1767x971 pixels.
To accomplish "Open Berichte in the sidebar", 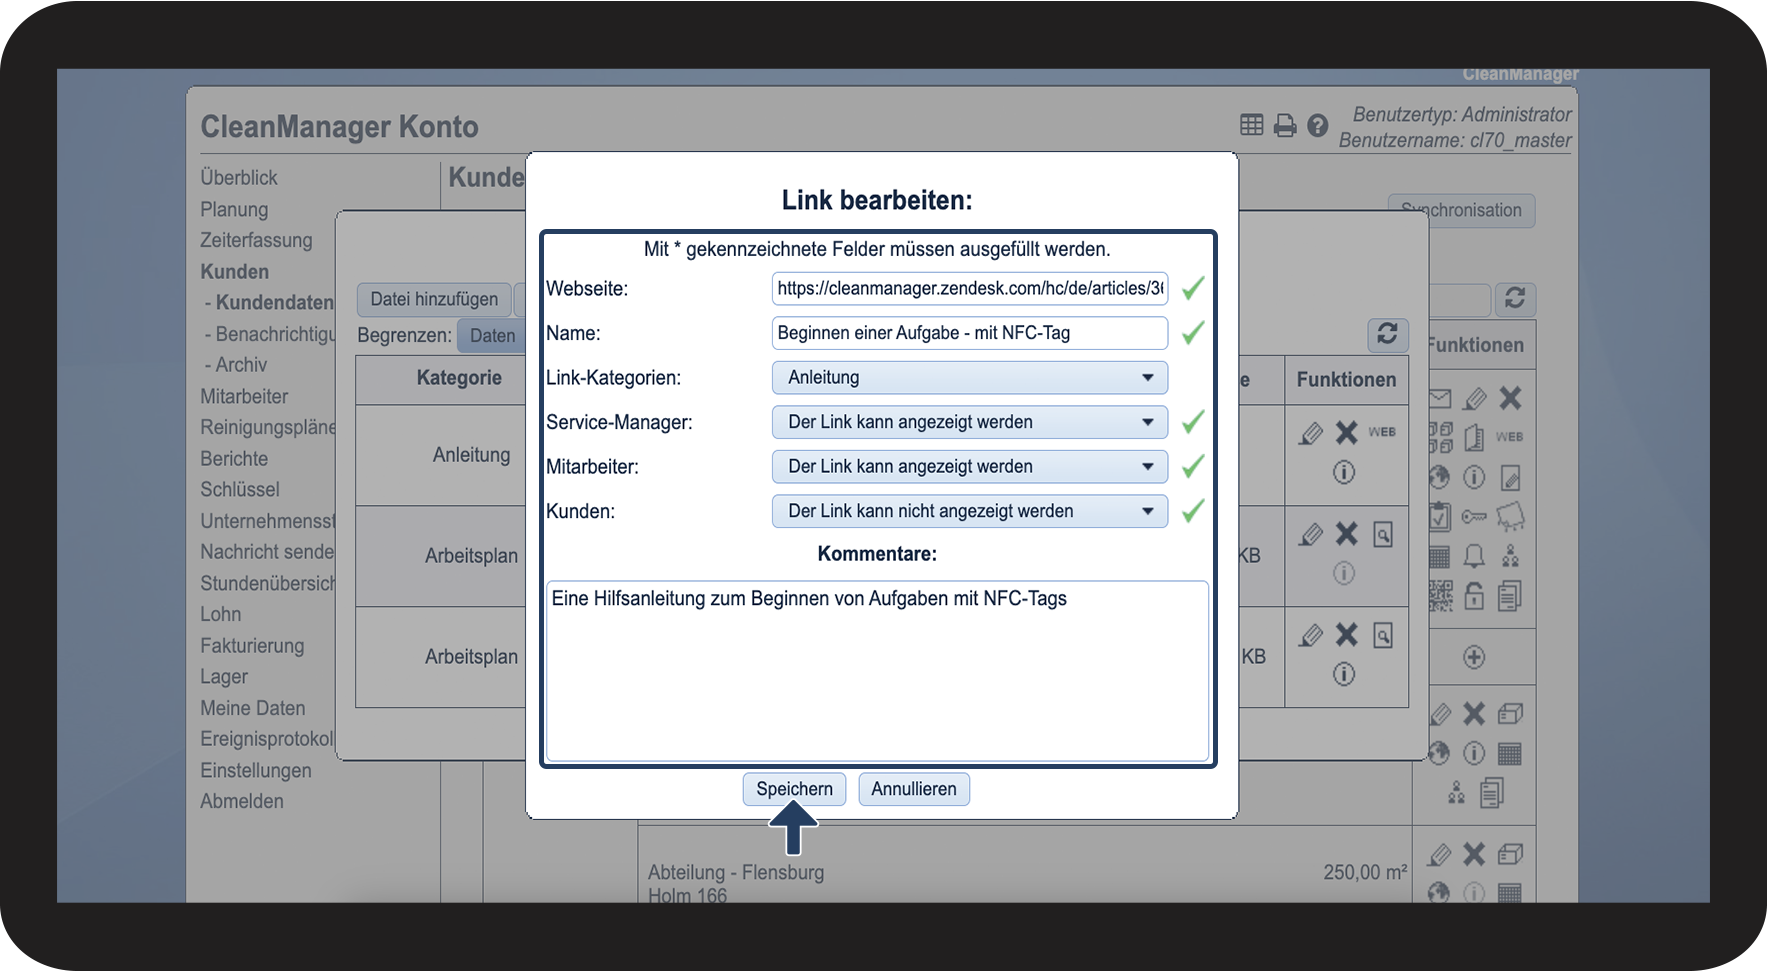I will tap(234, 458).
